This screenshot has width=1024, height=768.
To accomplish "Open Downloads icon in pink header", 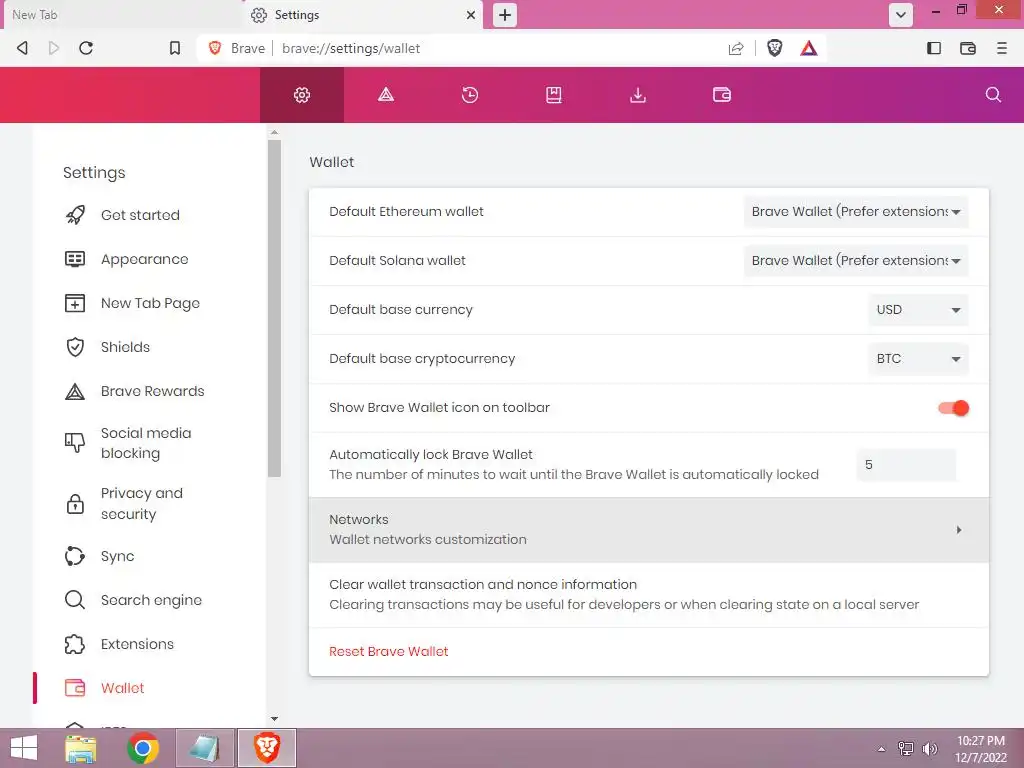I will [638, 95].
